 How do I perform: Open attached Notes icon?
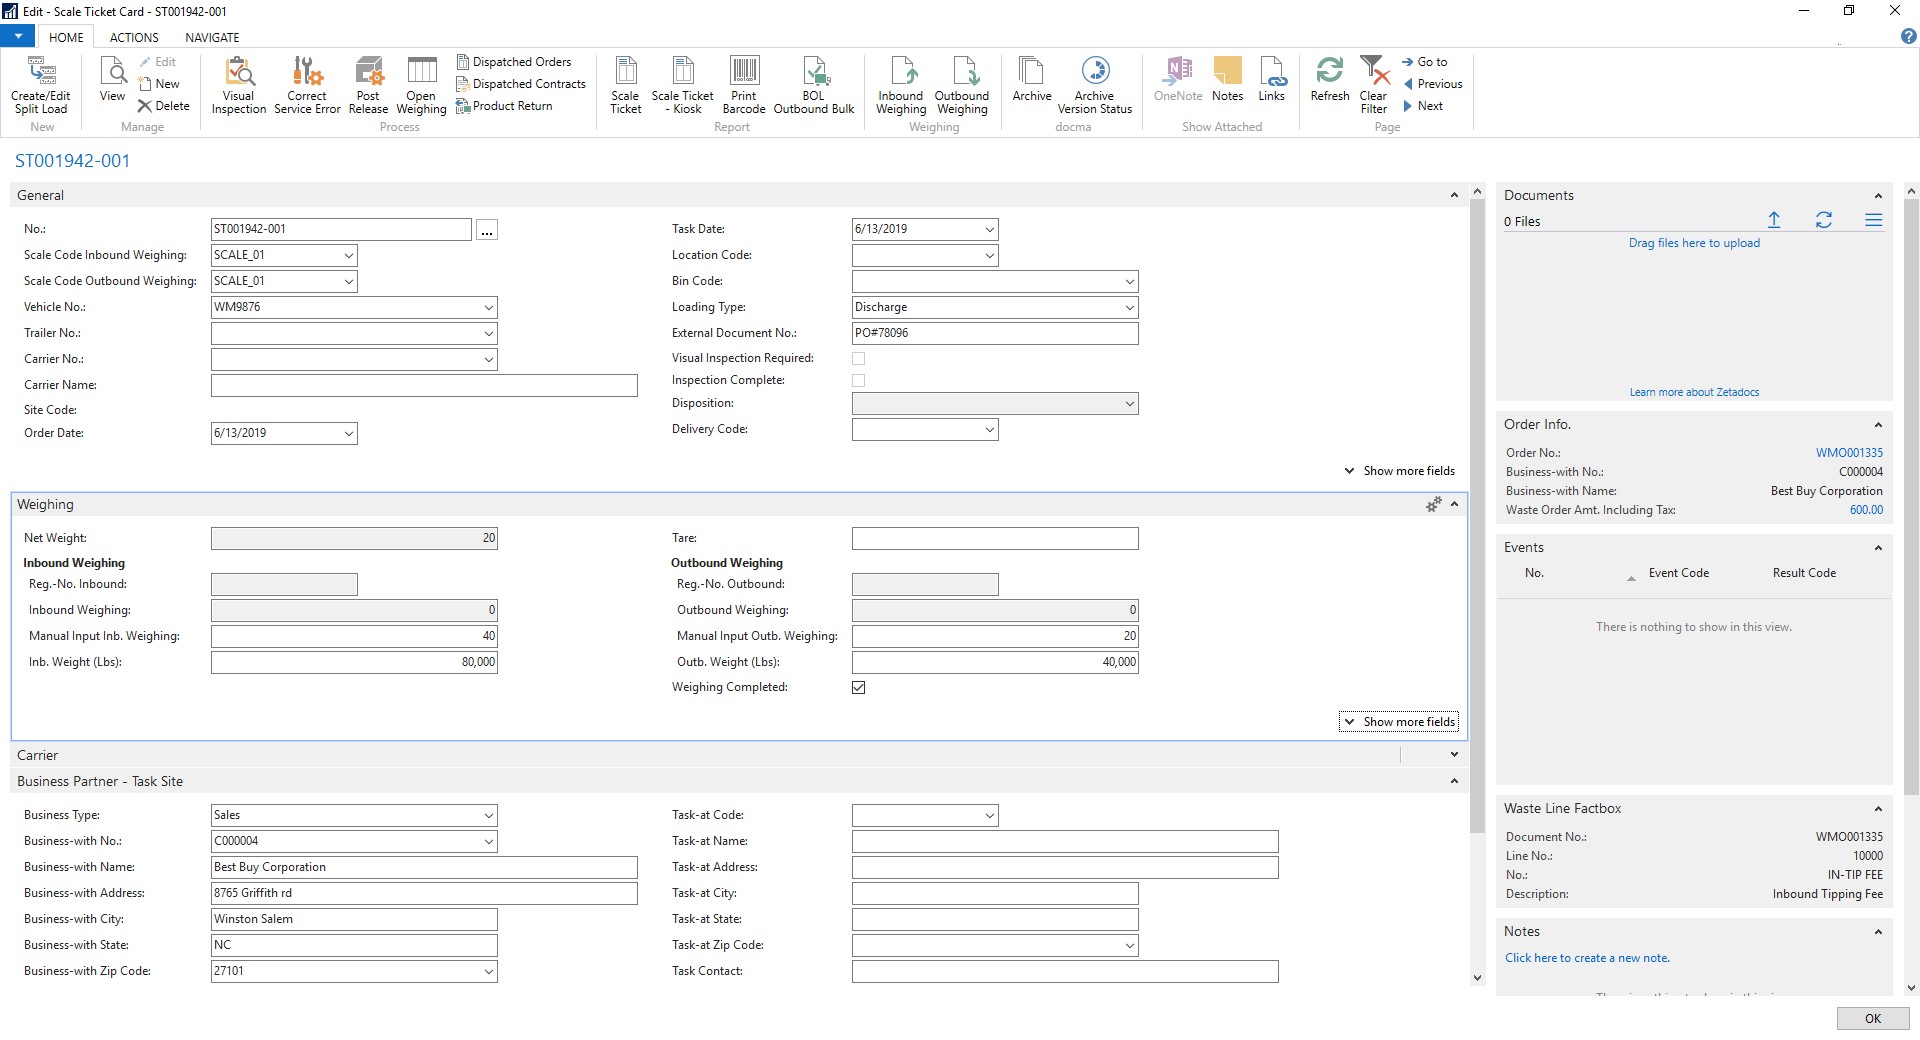1227,80
